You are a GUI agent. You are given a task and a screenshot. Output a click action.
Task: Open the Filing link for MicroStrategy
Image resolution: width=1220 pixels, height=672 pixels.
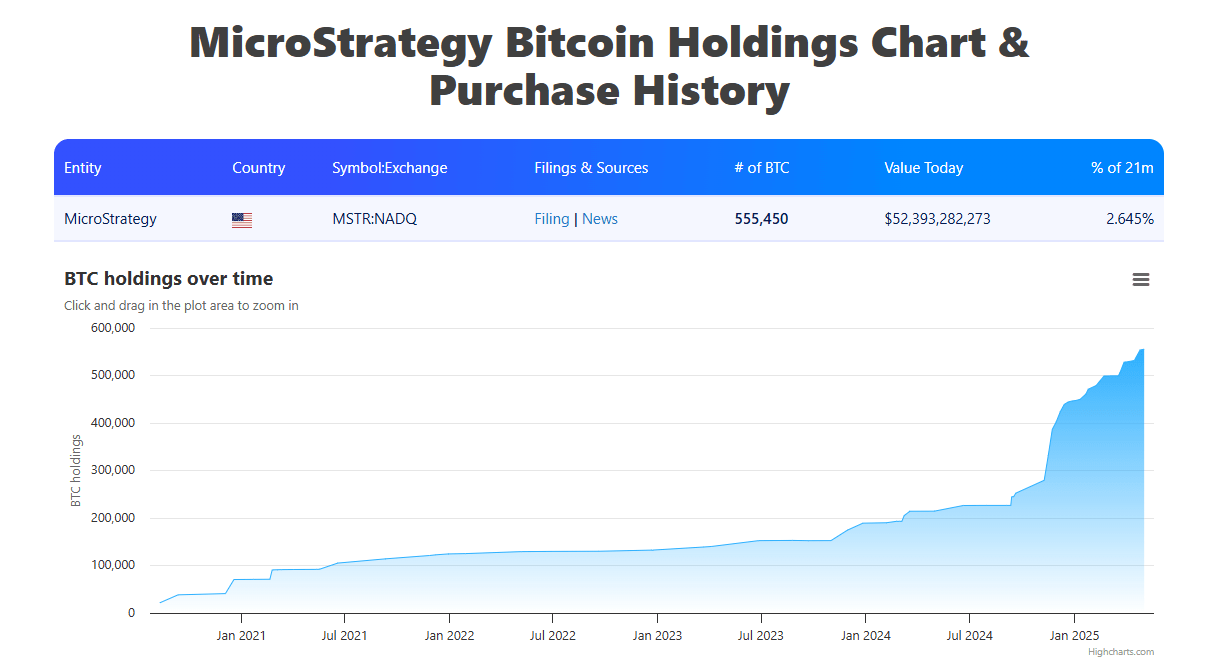[552, 219]
